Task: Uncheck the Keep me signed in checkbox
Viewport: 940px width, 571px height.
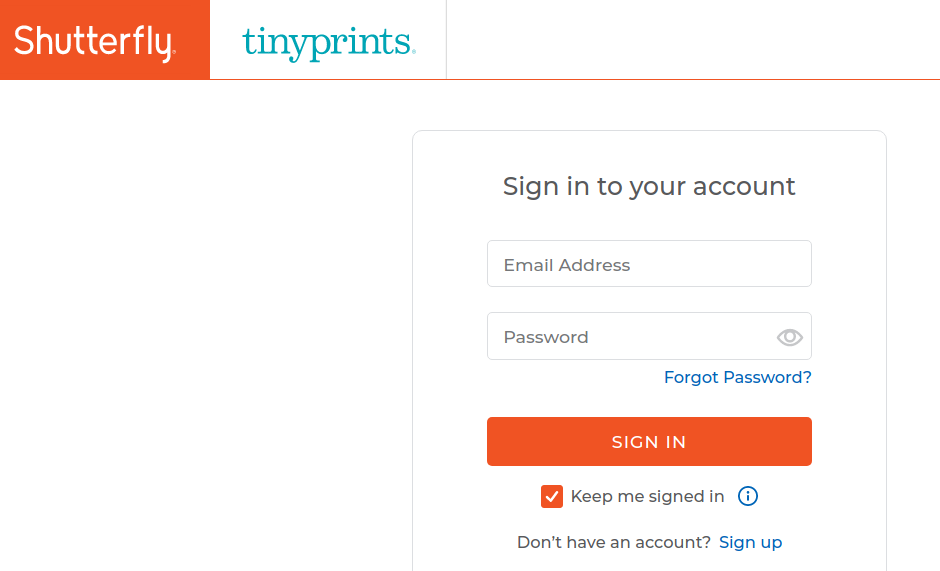Action: 552,496
